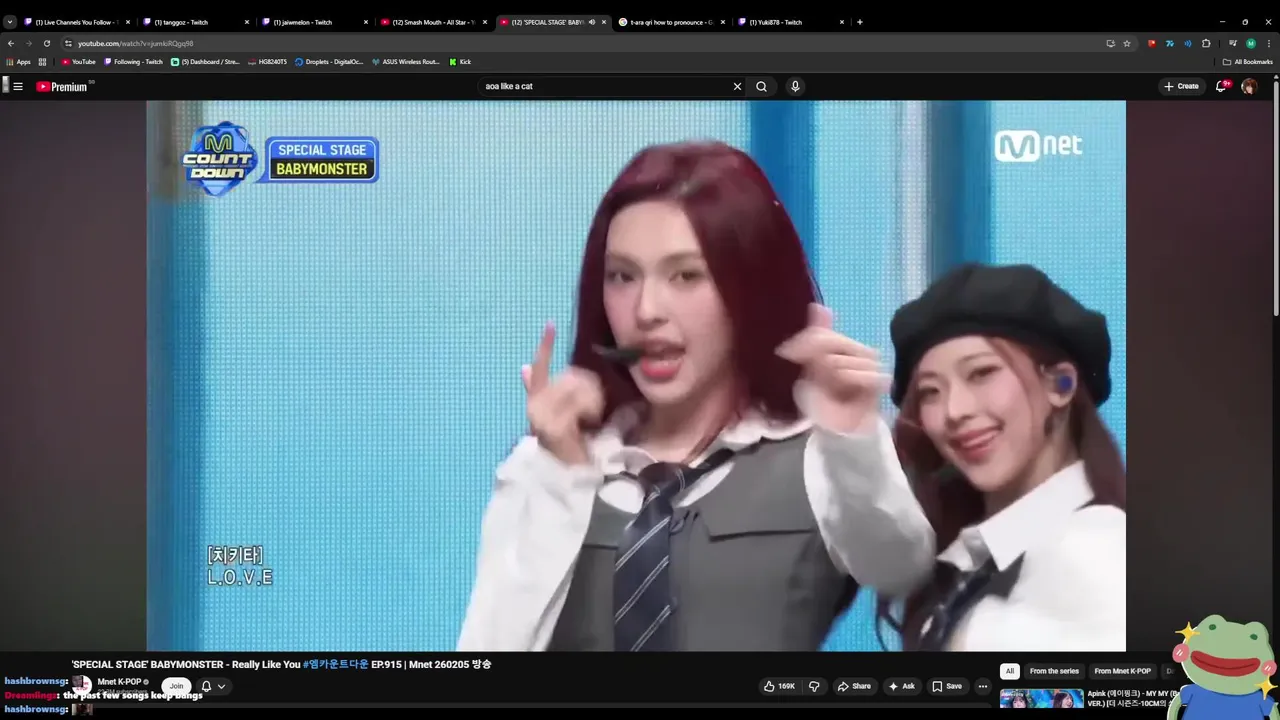
Task: Open the Extensions puzzle icon
Action: click(1206, 43)
